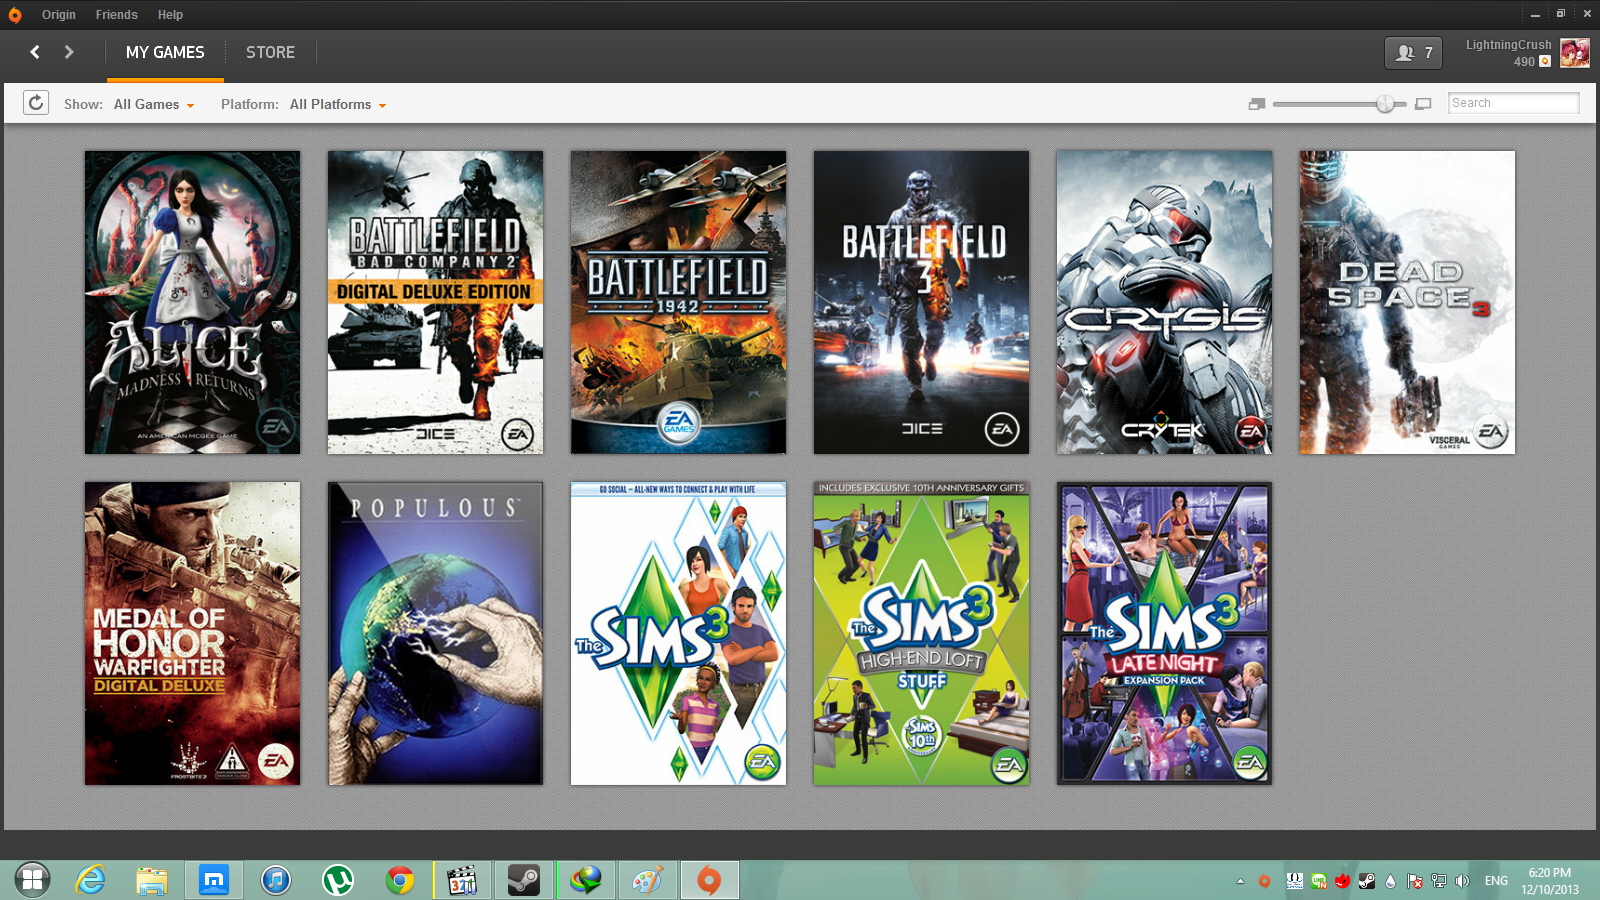Launch Internet Explorer from the taskbar
Screen dimensions: 1600x900
point(90,880)
